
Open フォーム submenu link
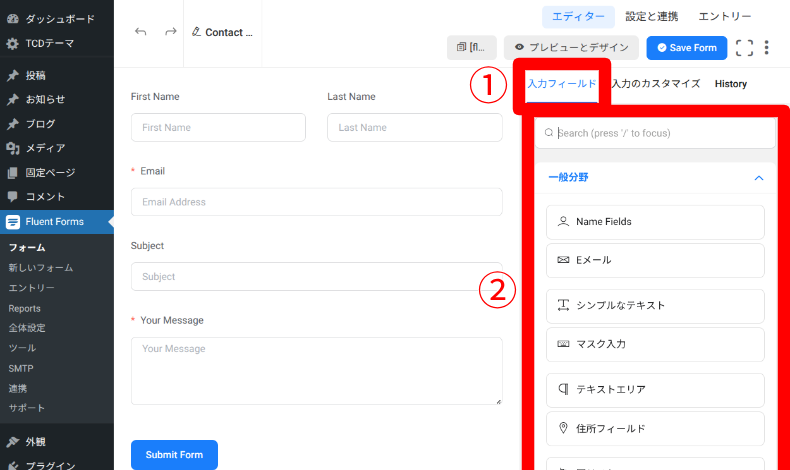coord(27,248)
